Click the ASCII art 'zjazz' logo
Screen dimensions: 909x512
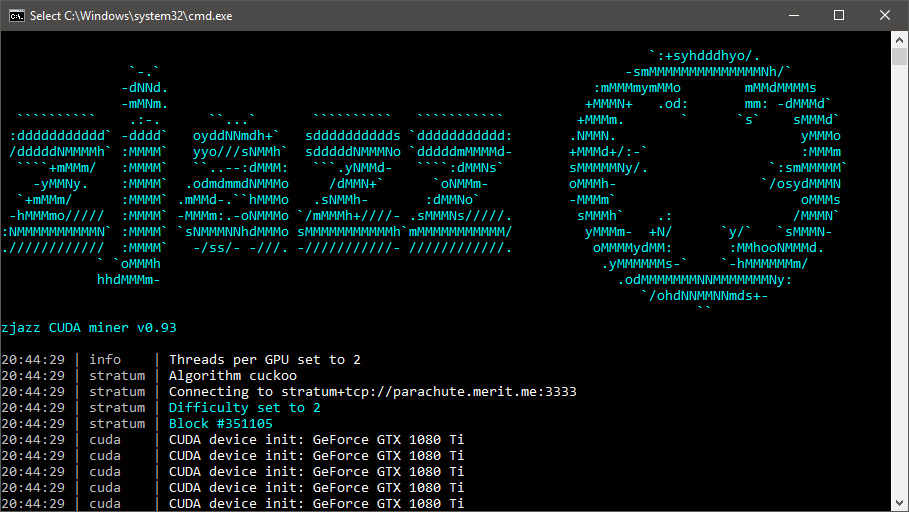point(257,176)
